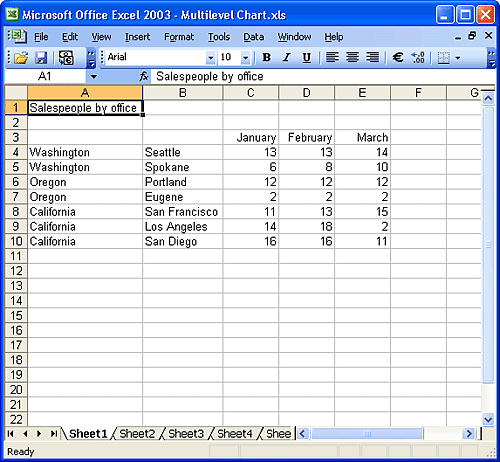Click the Borders toolbar icon
Image resolution: width=500 pixels, height=462 pixels.
click(x=443, y=58)
